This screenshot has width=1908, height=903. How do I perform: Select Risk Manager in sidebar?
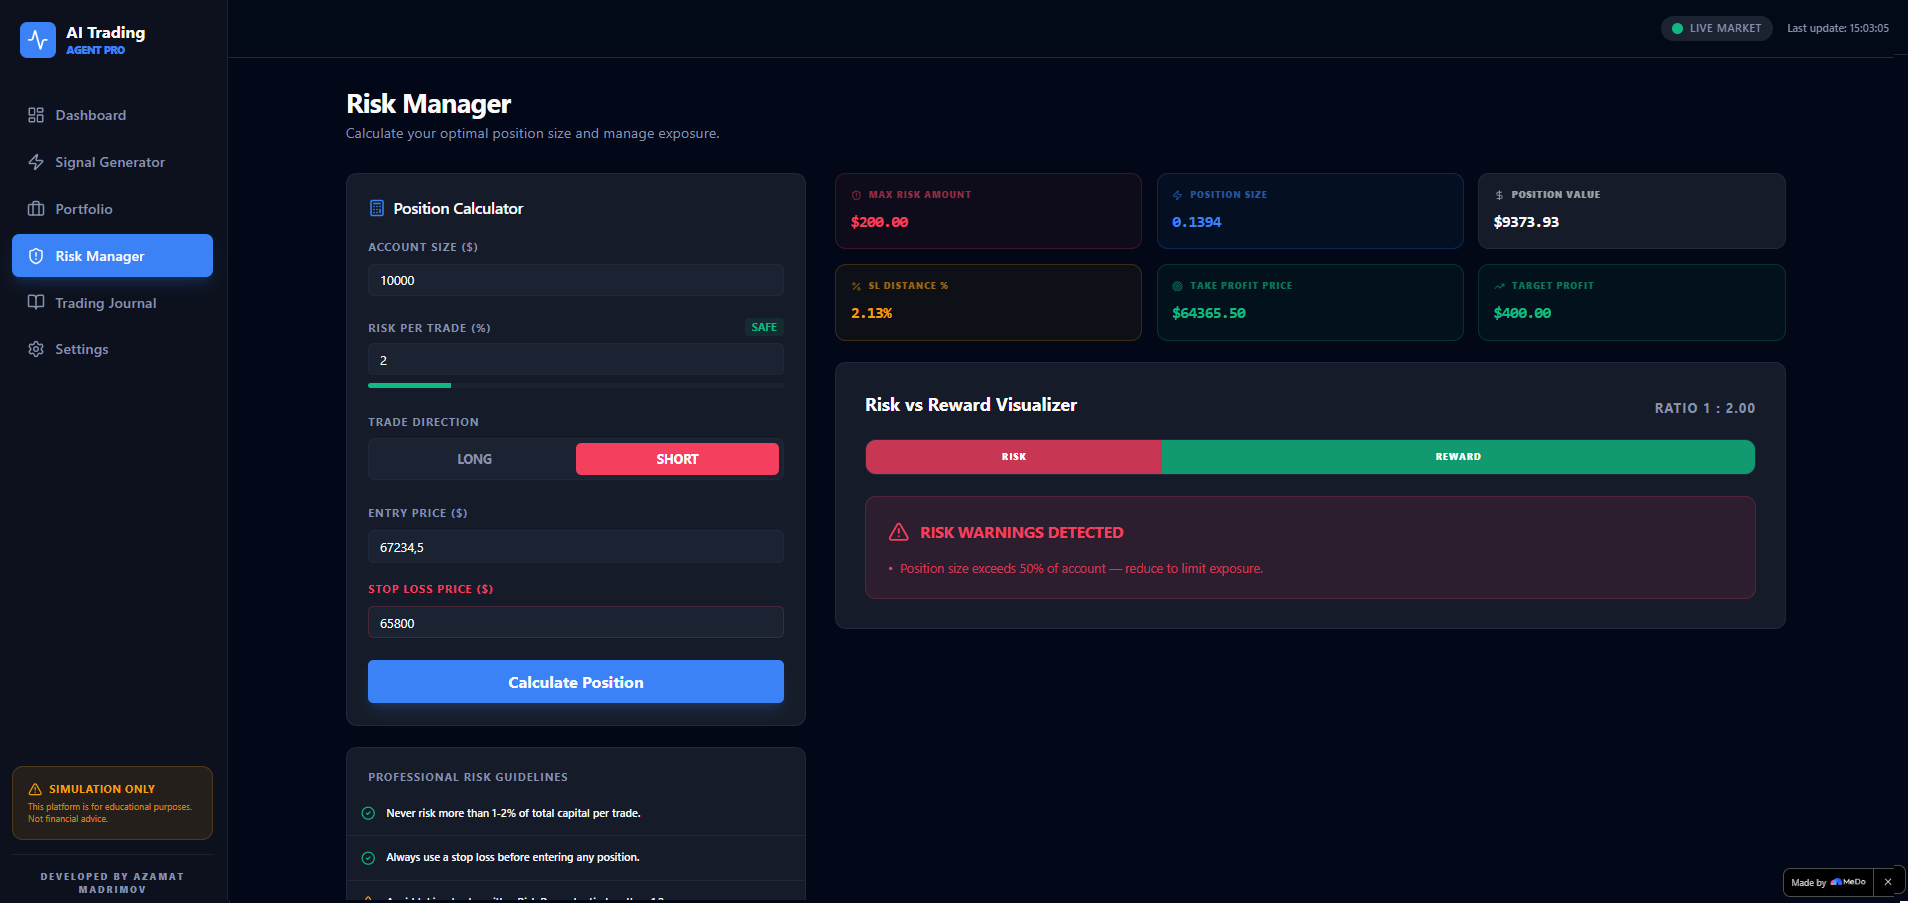pos(112,256)
